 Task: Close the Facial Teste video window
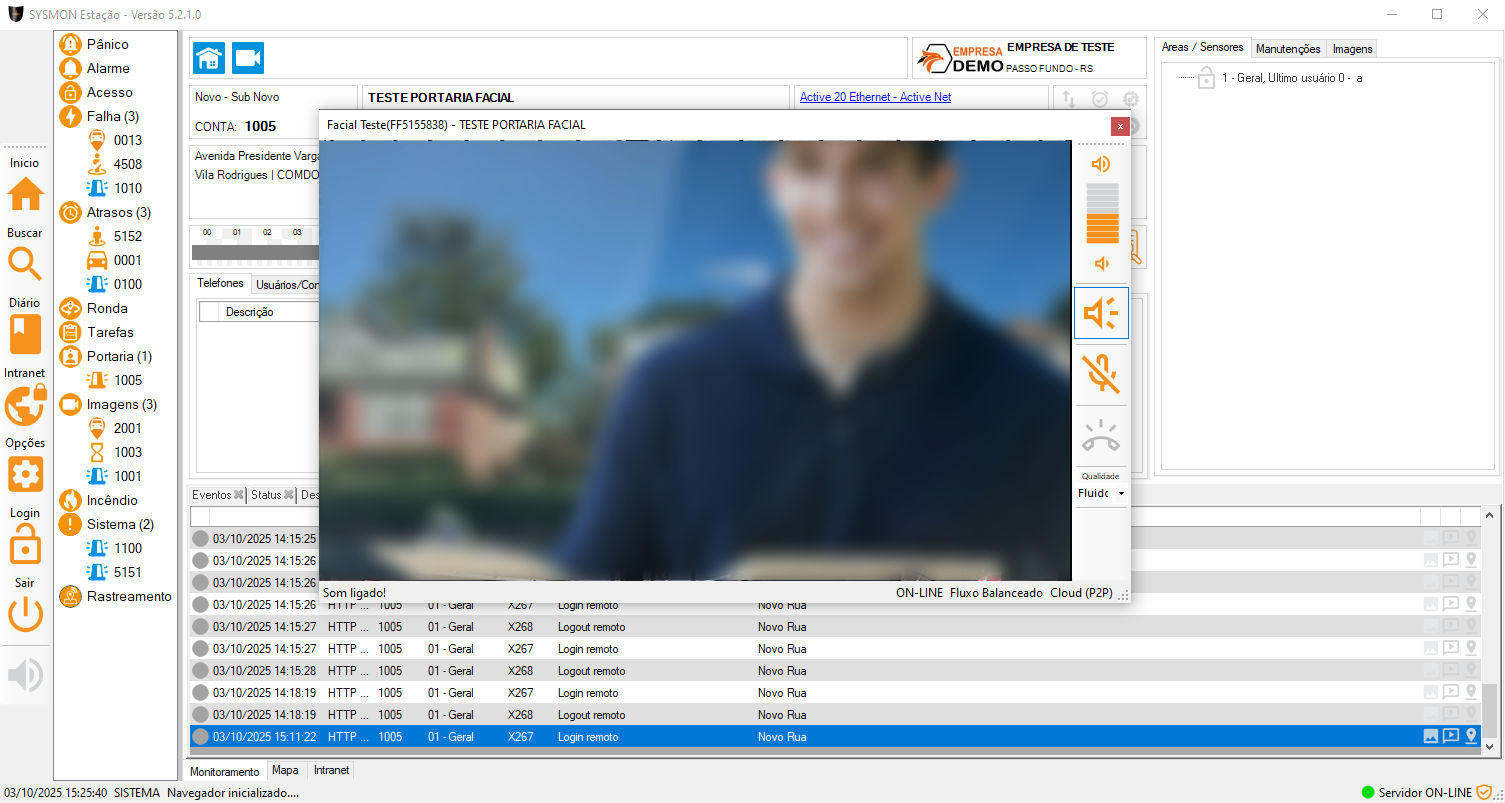tap(1120, 126)
